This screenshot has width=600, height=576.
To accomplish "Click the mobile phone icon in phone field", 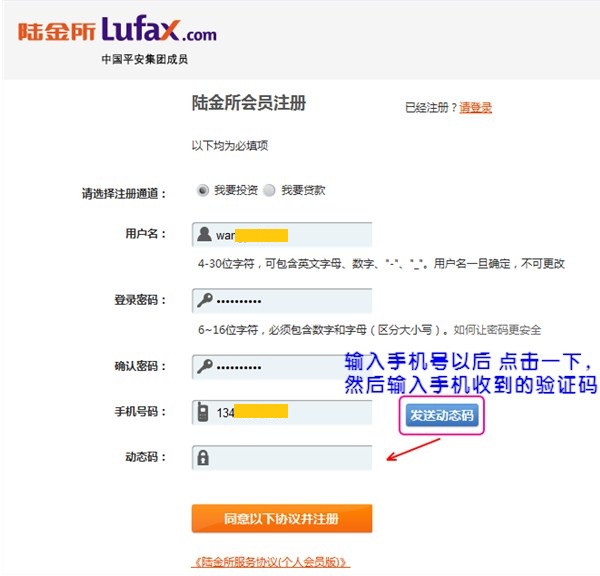I will (203, 412).
